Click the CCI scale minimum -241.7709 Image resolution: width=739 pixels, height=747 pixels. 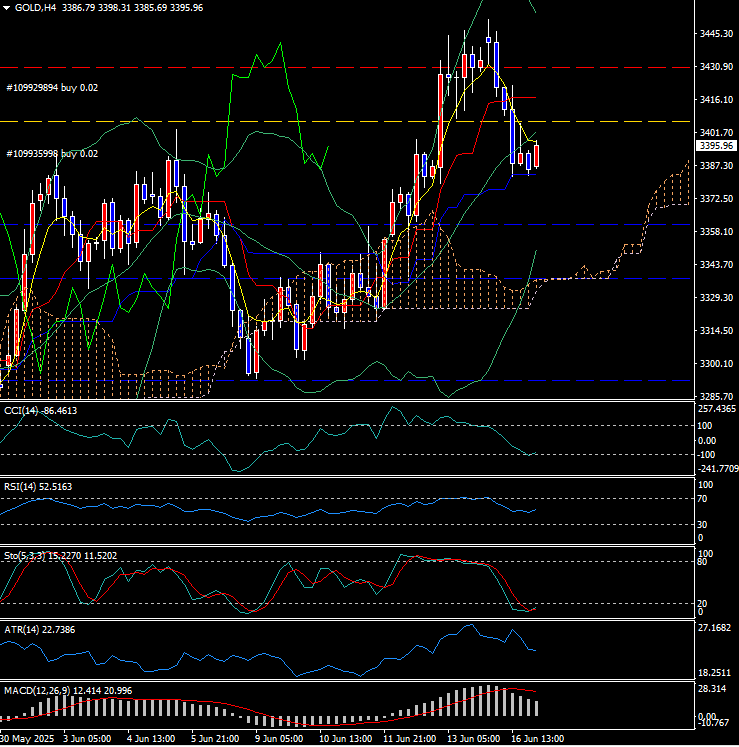pyautogui.click(x=718, y=469)
